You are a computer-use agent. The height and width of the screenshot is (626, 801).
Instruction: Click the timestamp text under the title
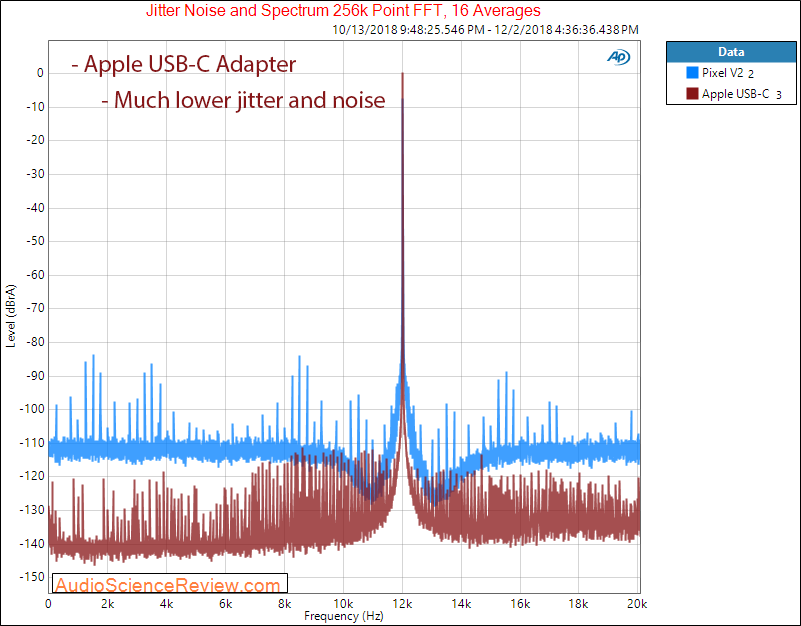(x=485, y=30)
